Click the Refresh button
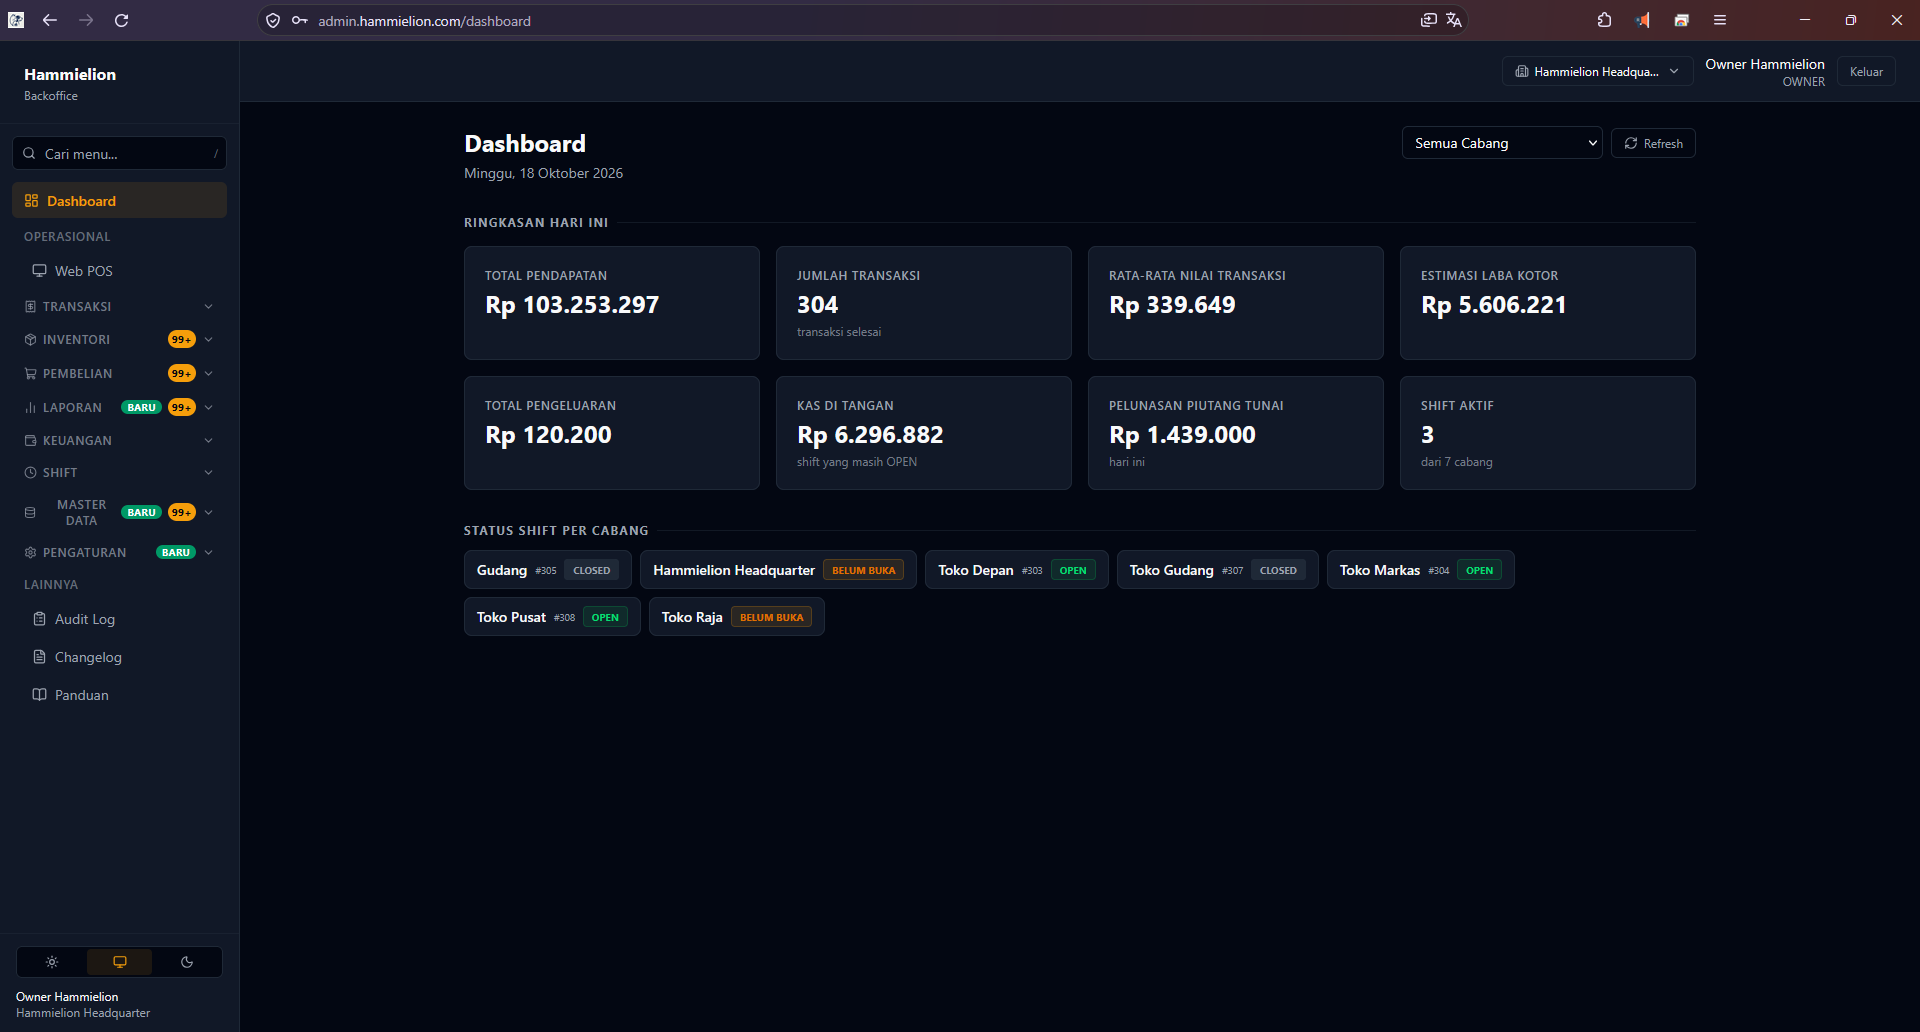 point(1653,143)
